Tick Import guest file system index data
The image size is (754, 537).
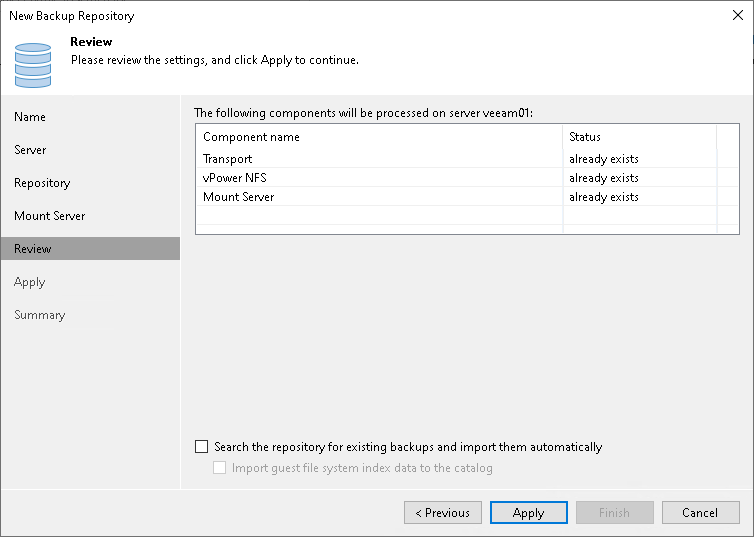221,468
